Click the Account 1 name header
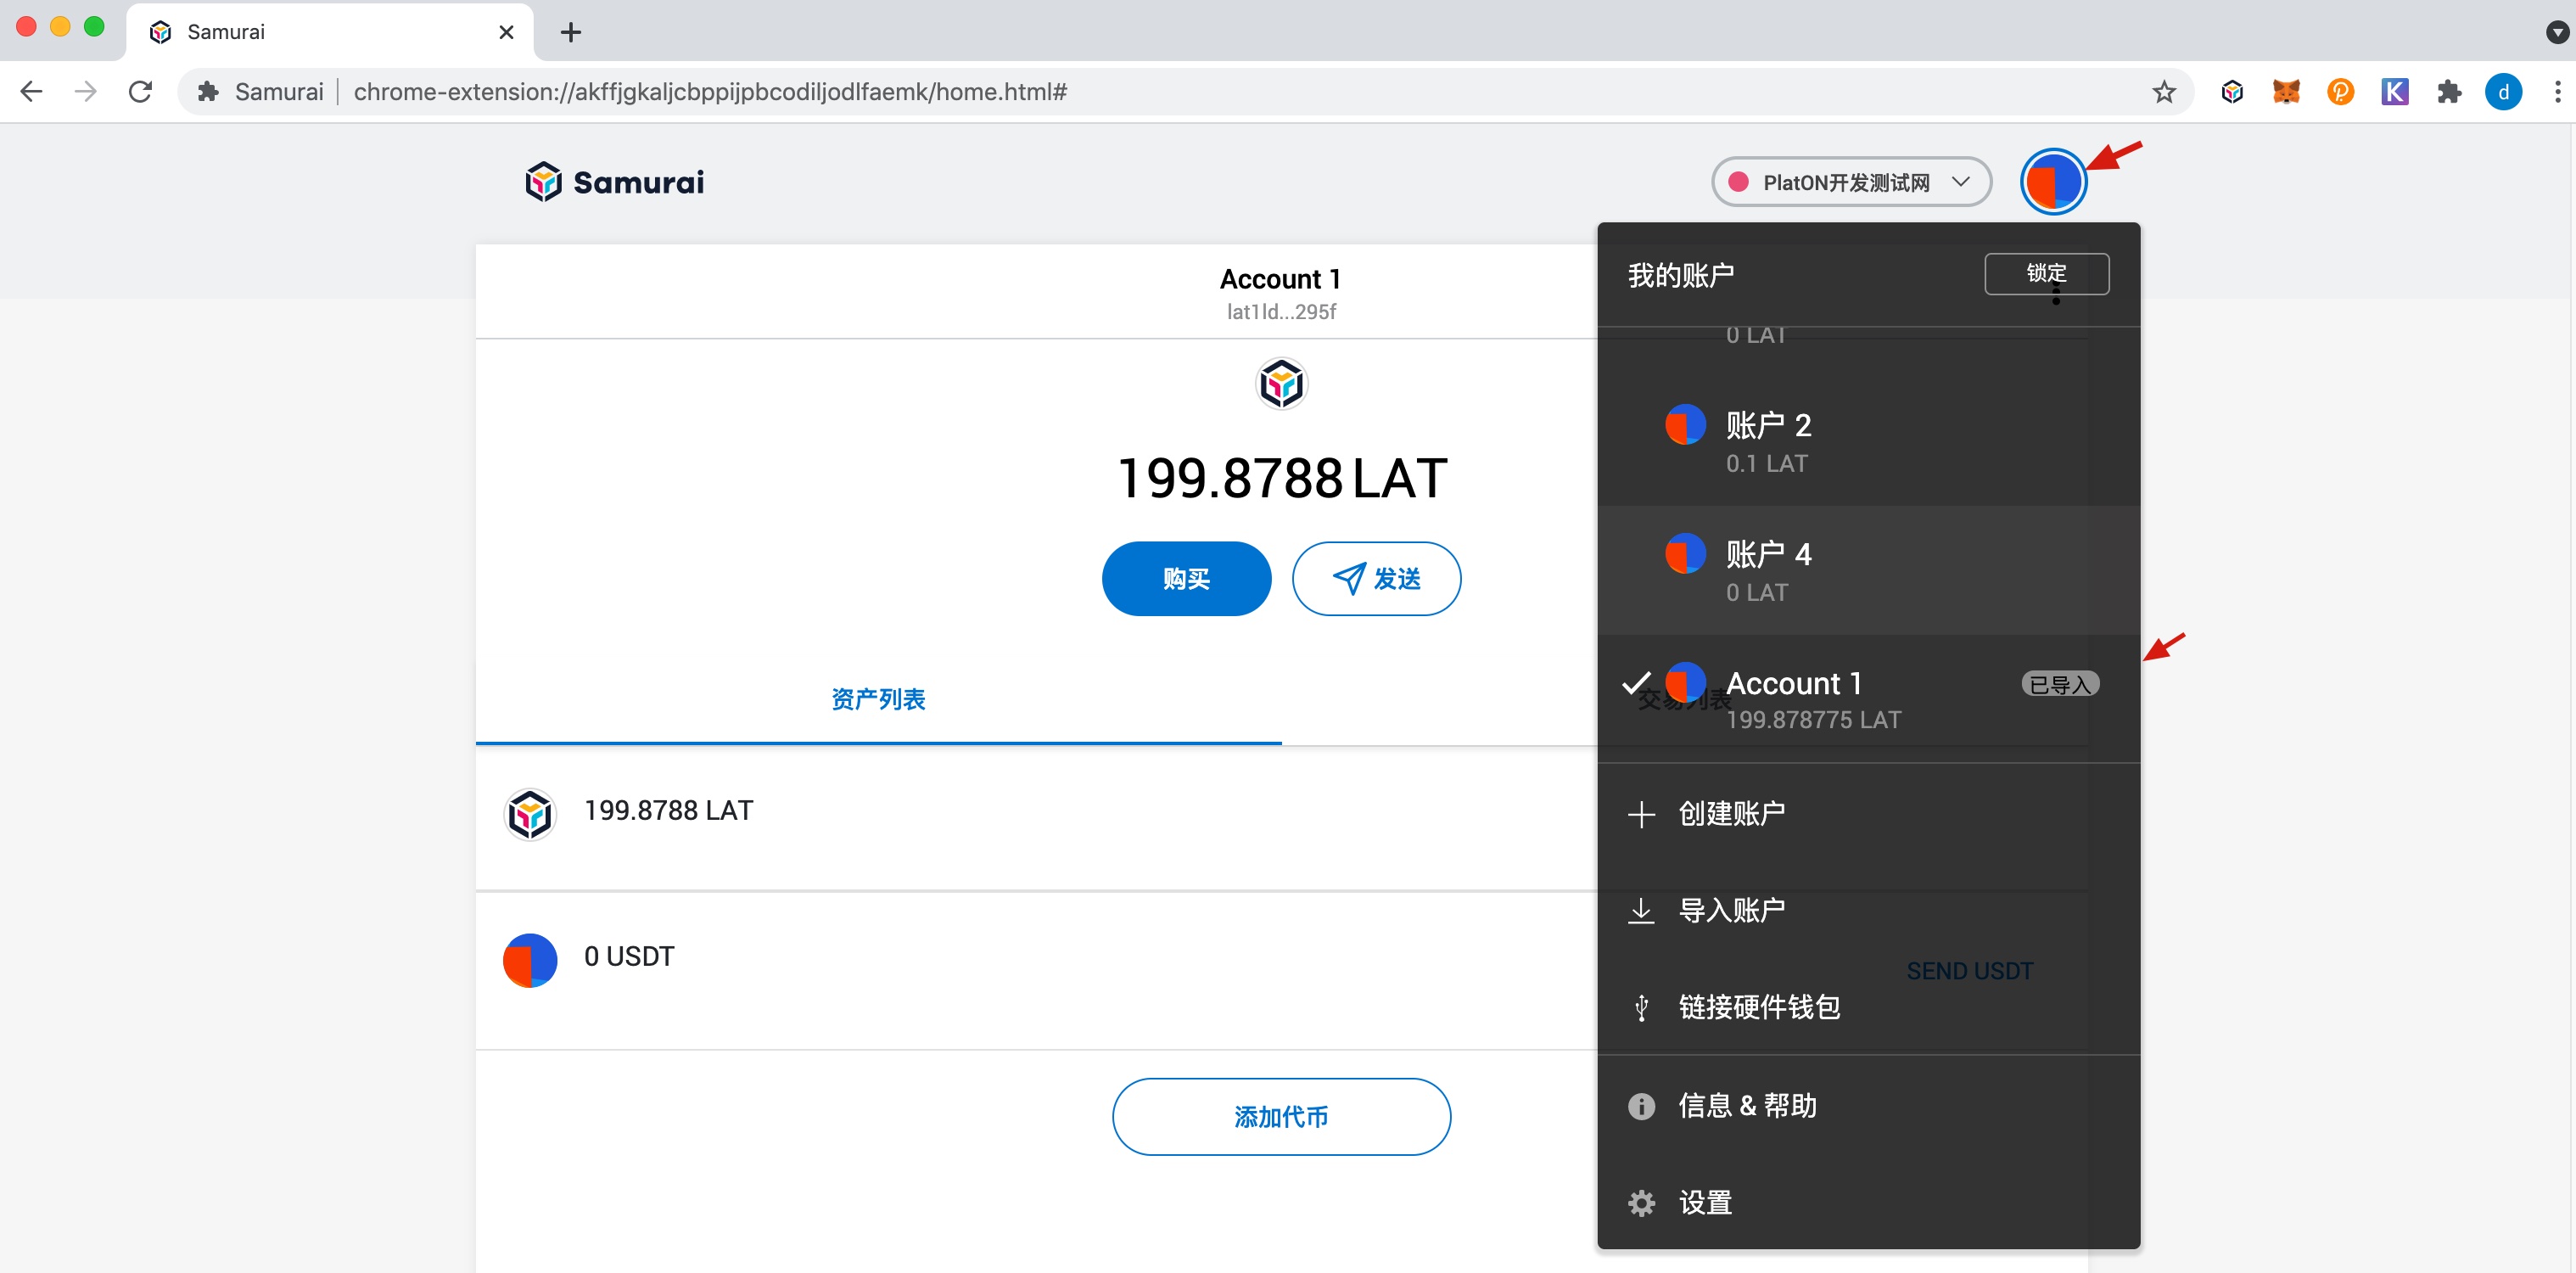 click(x=1280, y=279)
